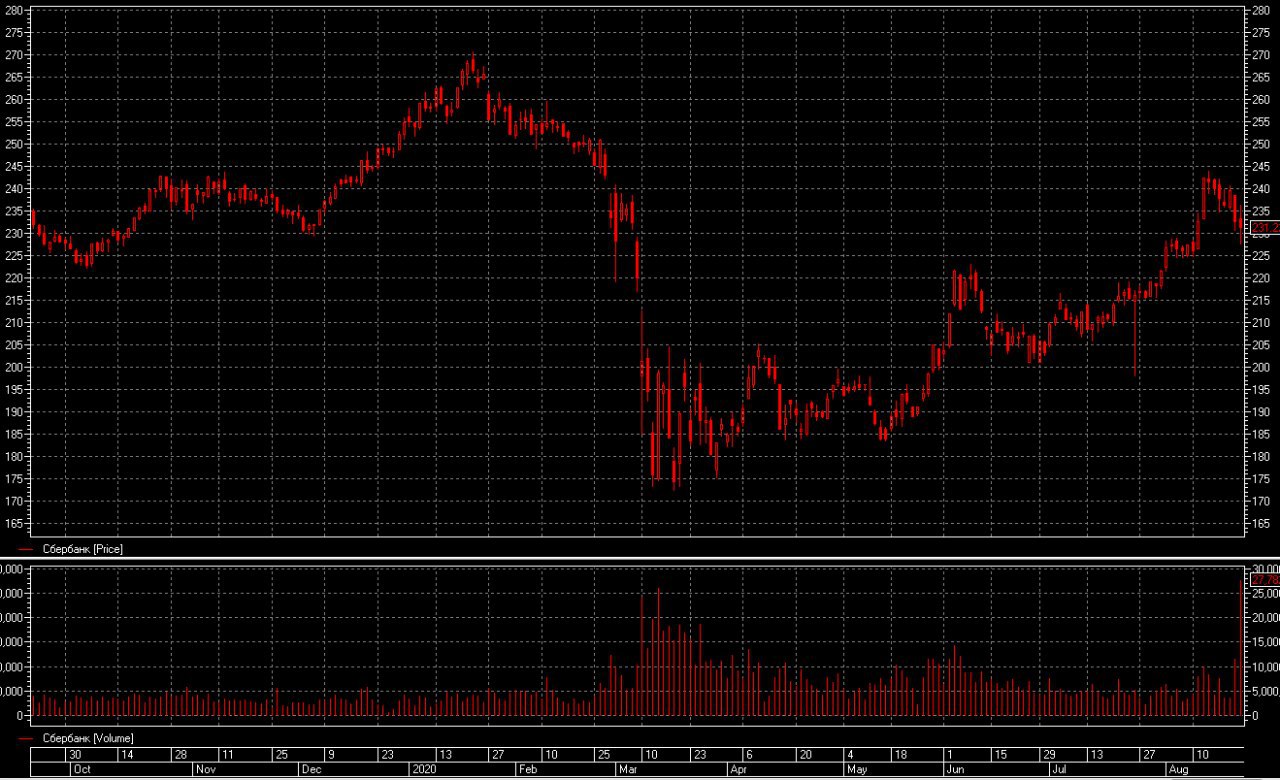This screenshot has width=1280, height=780.
Task: Click the 25,000 volume level on right axis
Action: point(1265,594)
